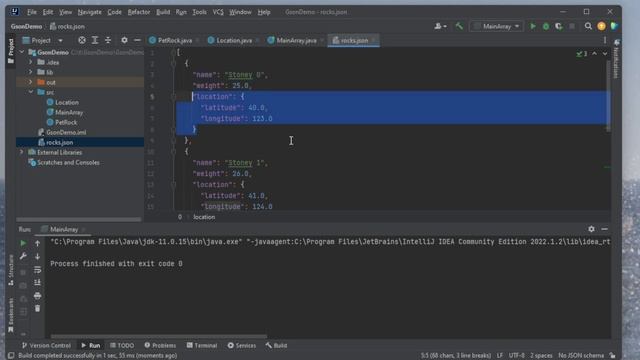Rerun MainArray from the Run panel
Screen dimensions: 640x360
[23, 243]
